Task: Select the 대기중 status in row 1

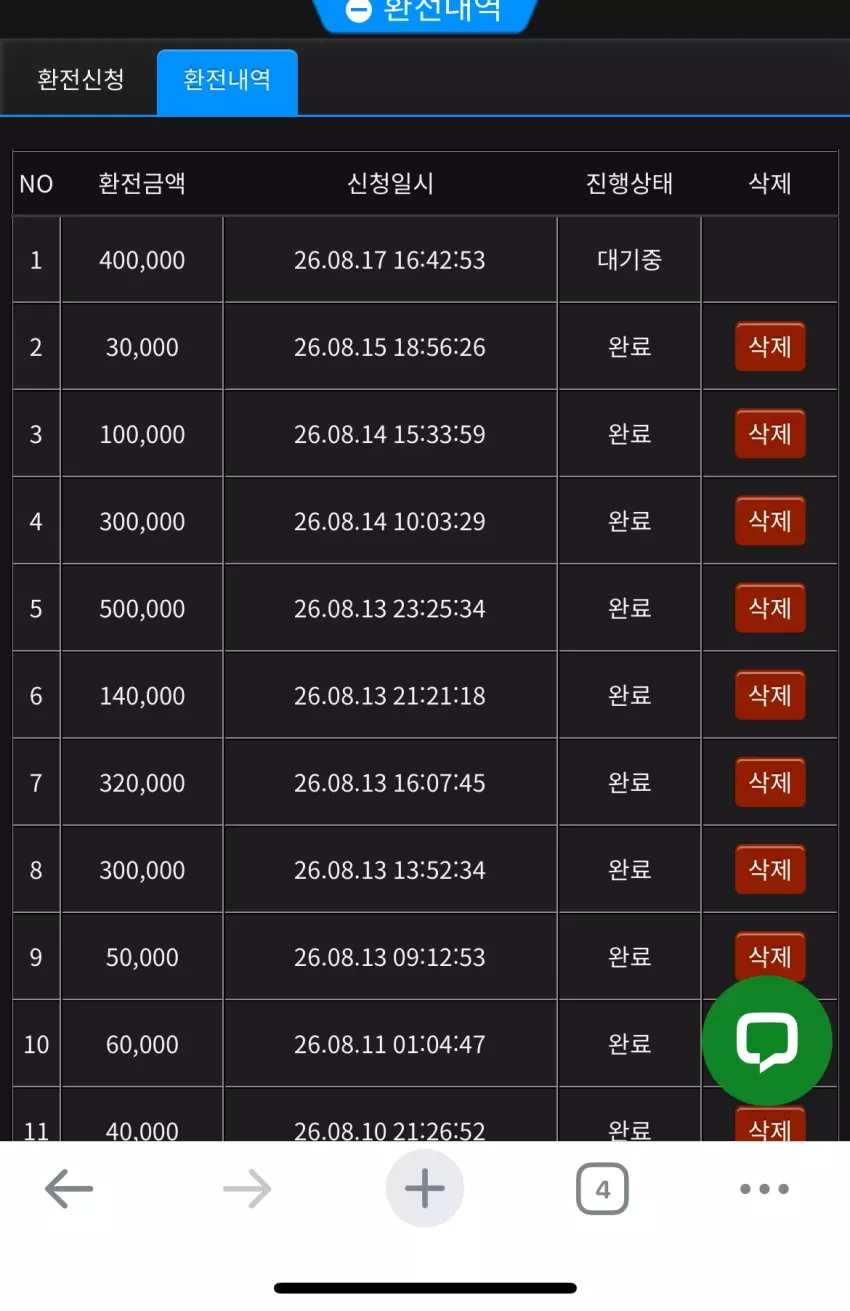Action: point(630,260)
